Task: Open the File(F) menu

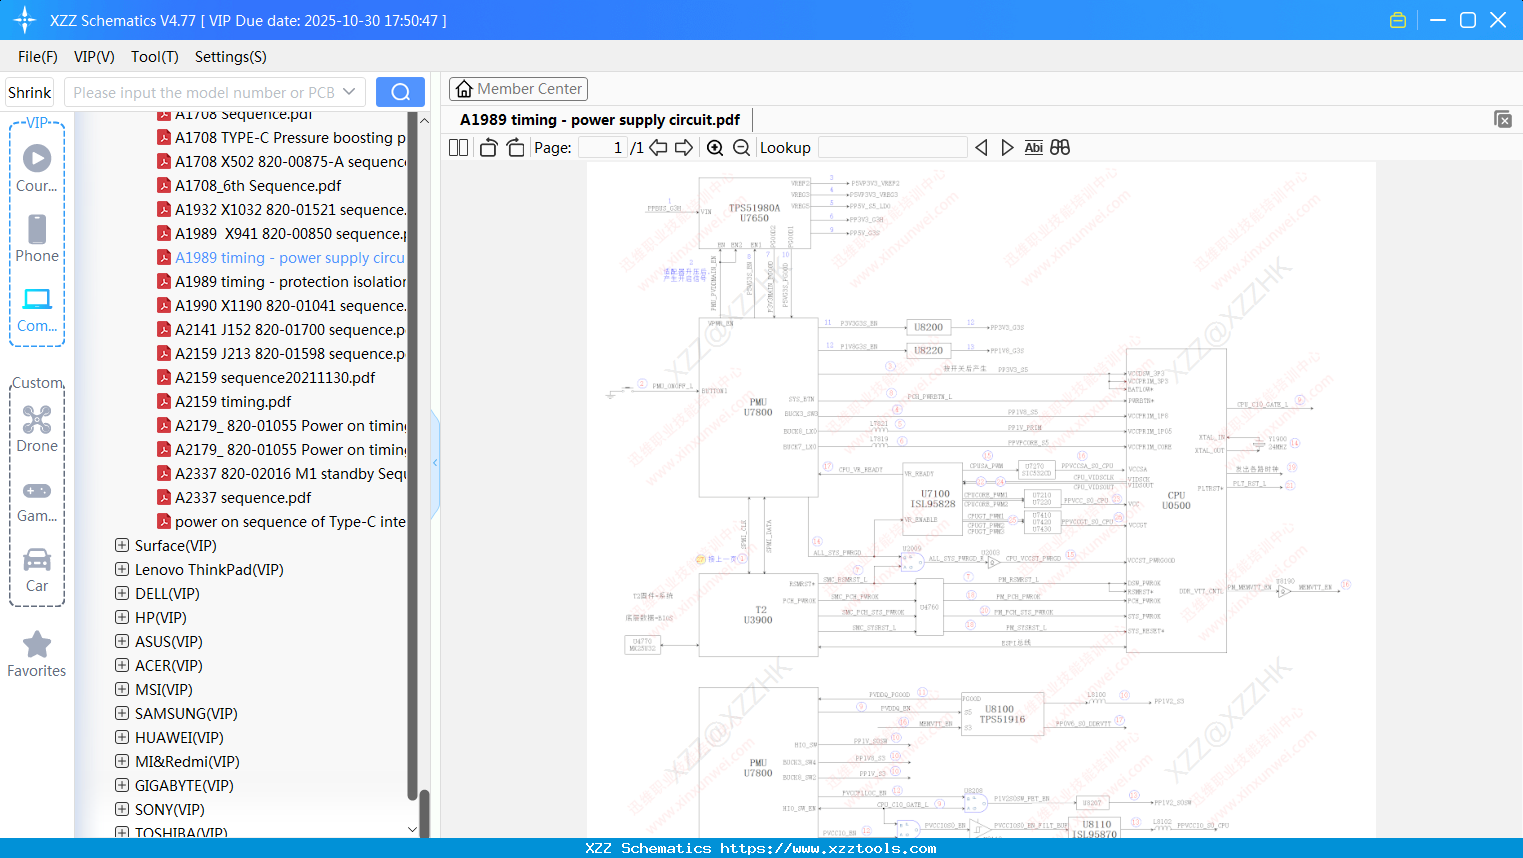Action: coord(38,57)
